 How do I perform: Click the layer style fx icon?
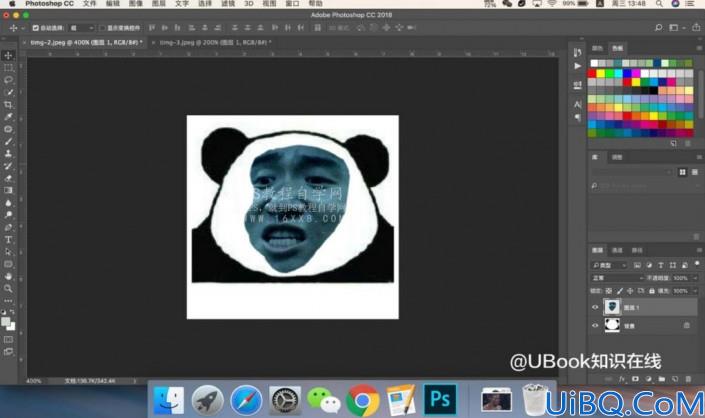[x=622, y=379]
